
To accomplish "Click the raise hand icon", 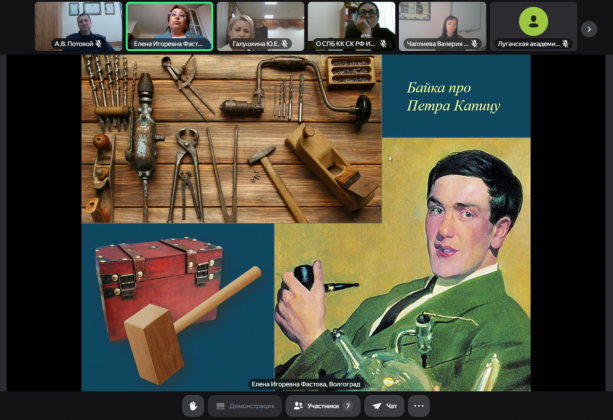I will pyautogui.click(x=193, y=406).
